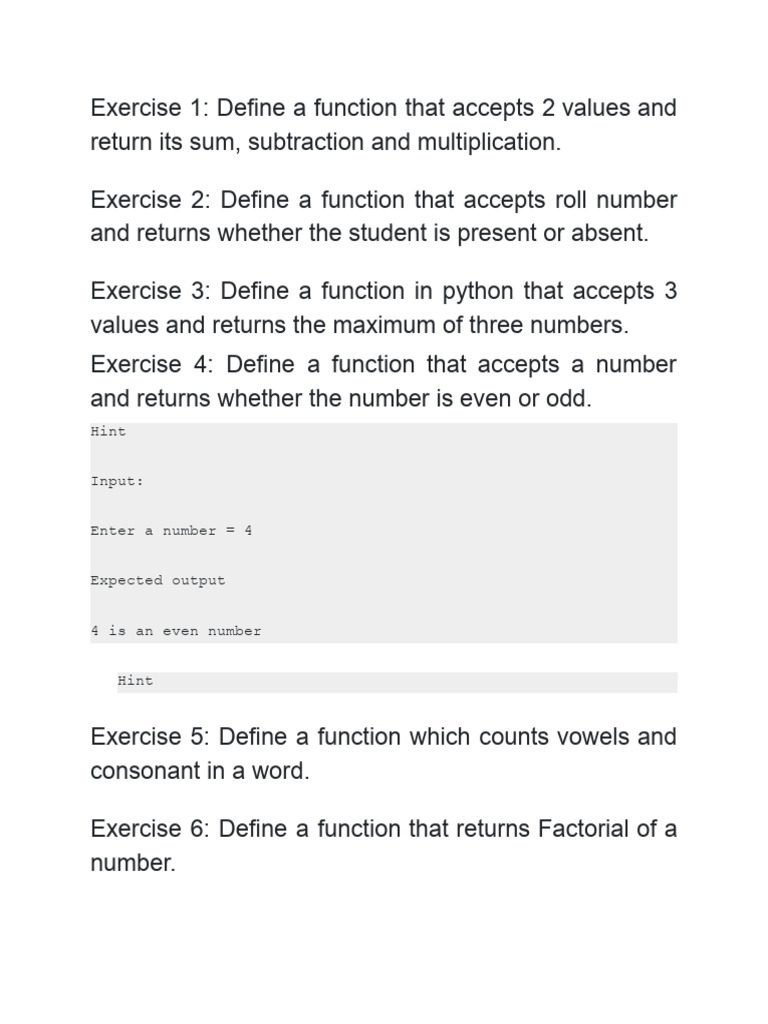Viewport: 768px width, 1024px height.
Task: Click the 'Input:' line in code block
Action: (x=117, y=481)
